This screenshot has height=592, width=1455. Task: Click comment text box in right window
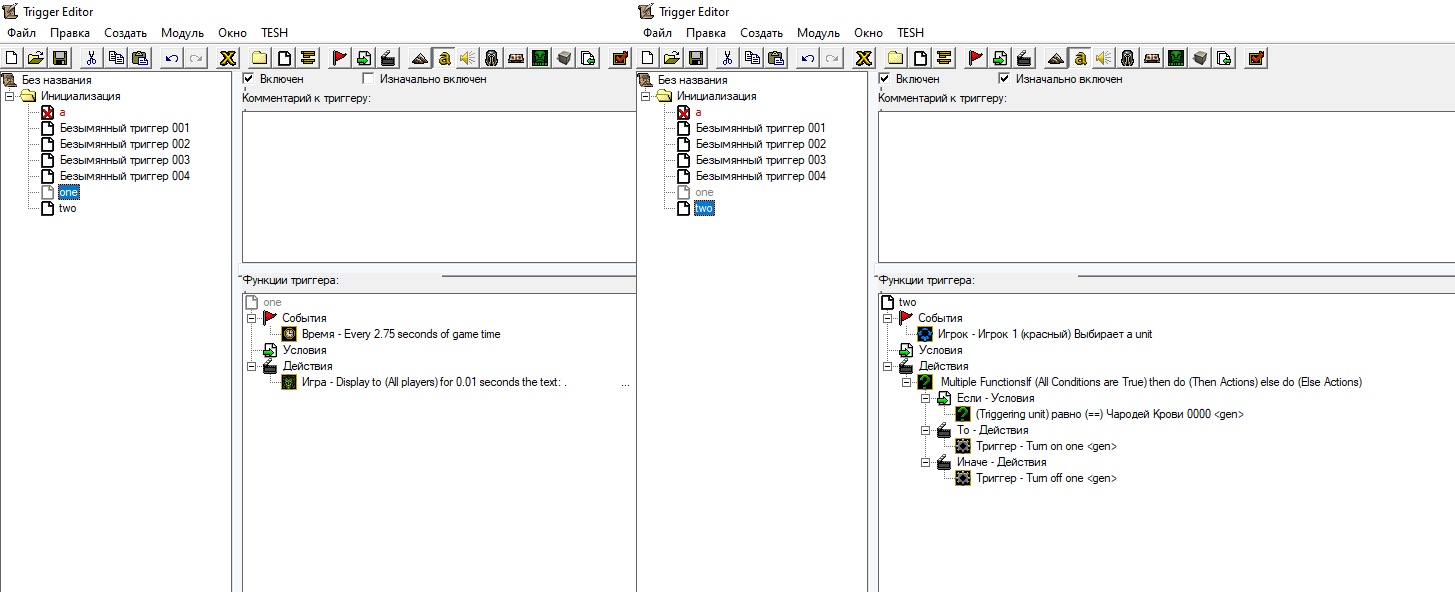coord(1166,187)
